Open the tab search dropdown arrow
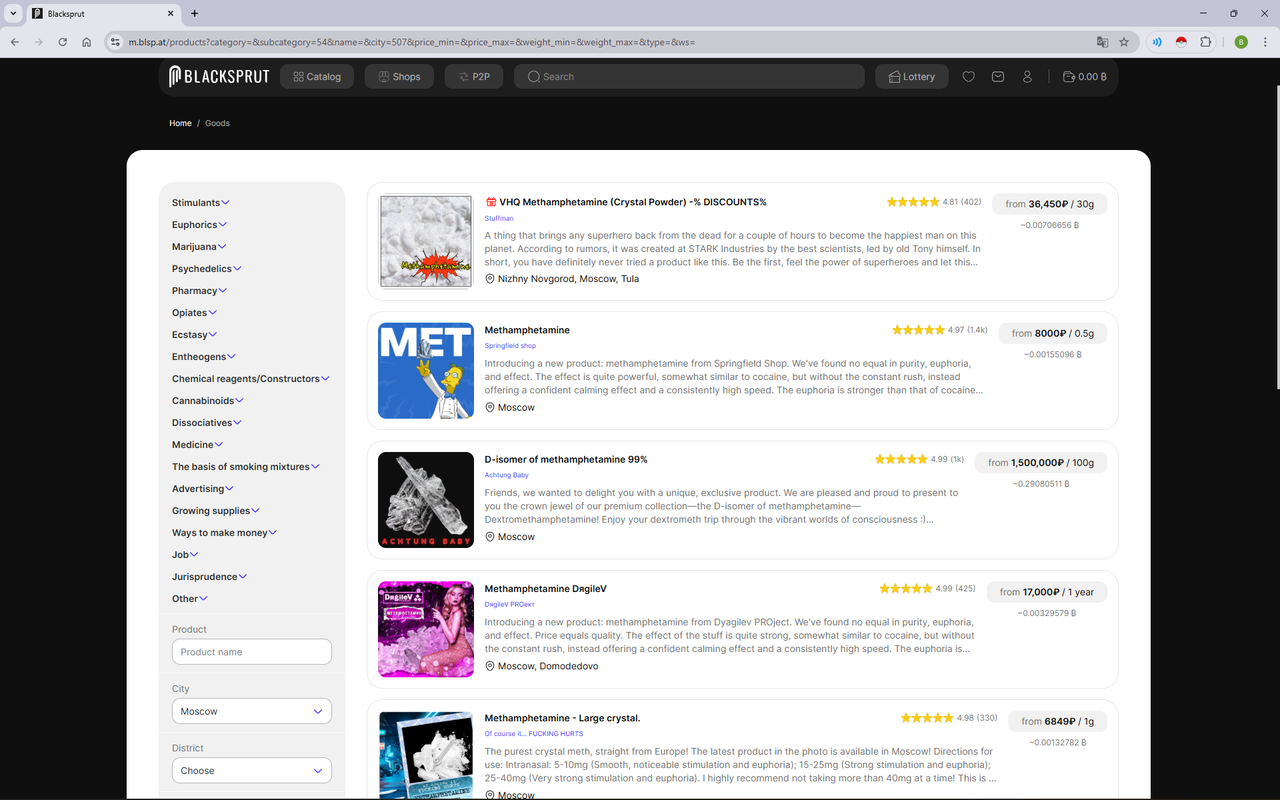 pyautogui.click(x=13, y=14)
